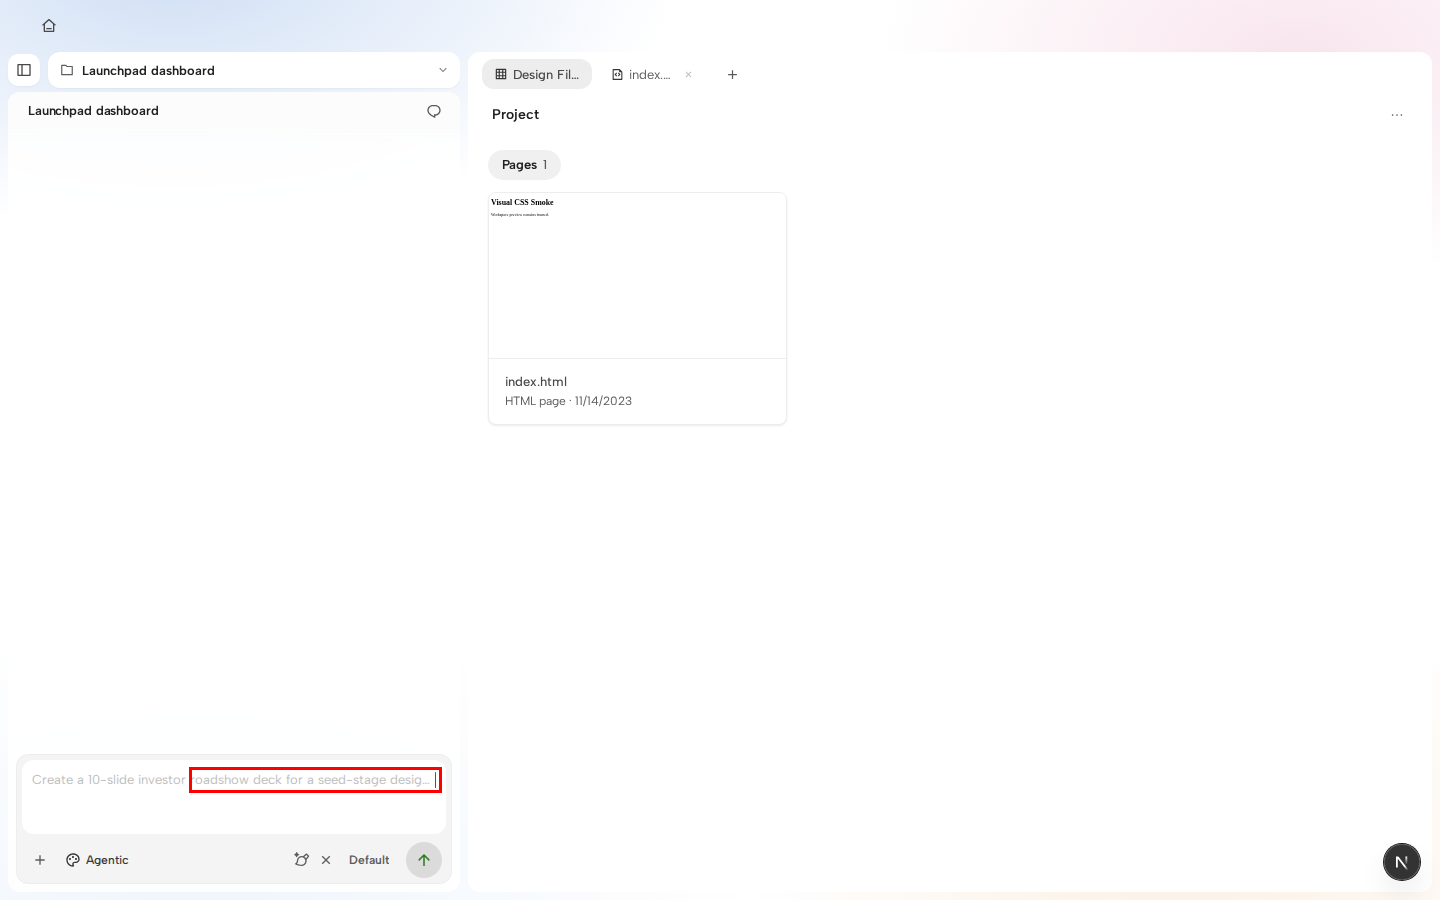Open the chat bubble icon beside Launchpad dashboard
Screen dimensions: 1440x900
point(434,111)
